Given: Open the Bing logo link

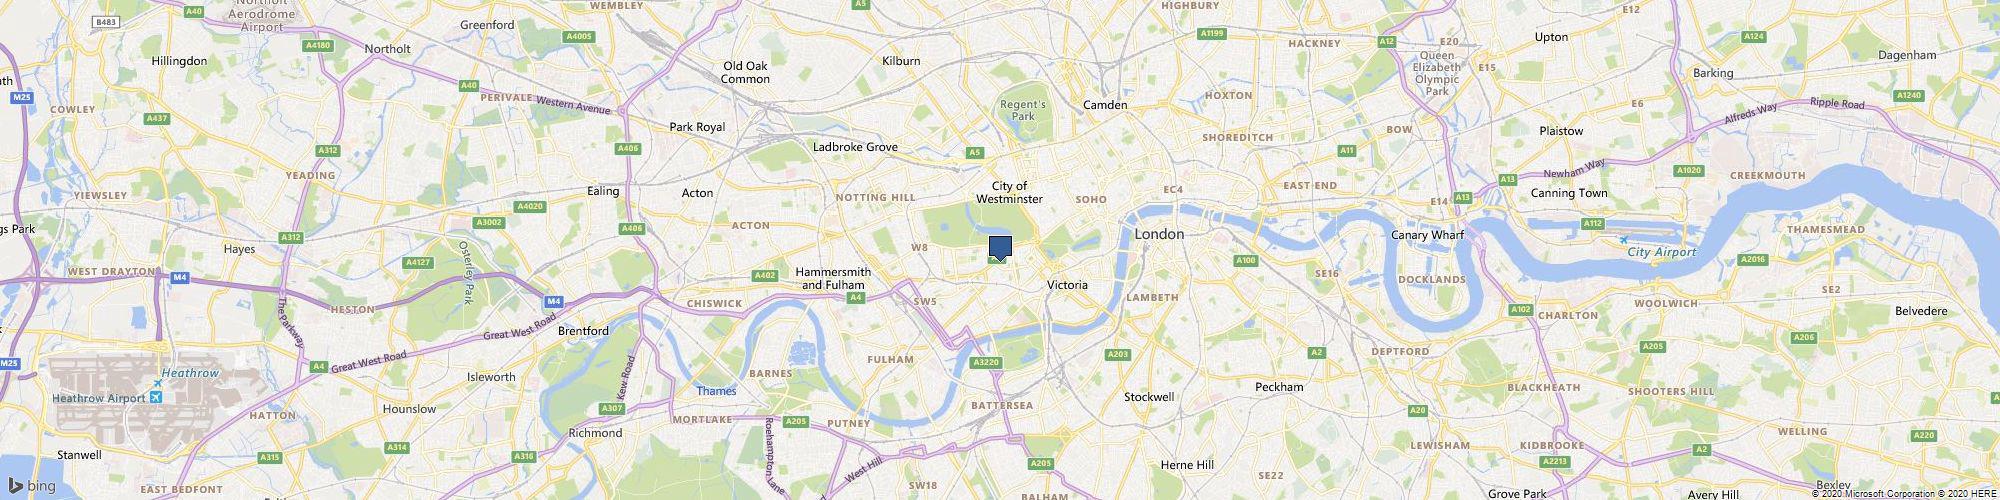Looking at the screenshot, I should (x=33, y=486).
